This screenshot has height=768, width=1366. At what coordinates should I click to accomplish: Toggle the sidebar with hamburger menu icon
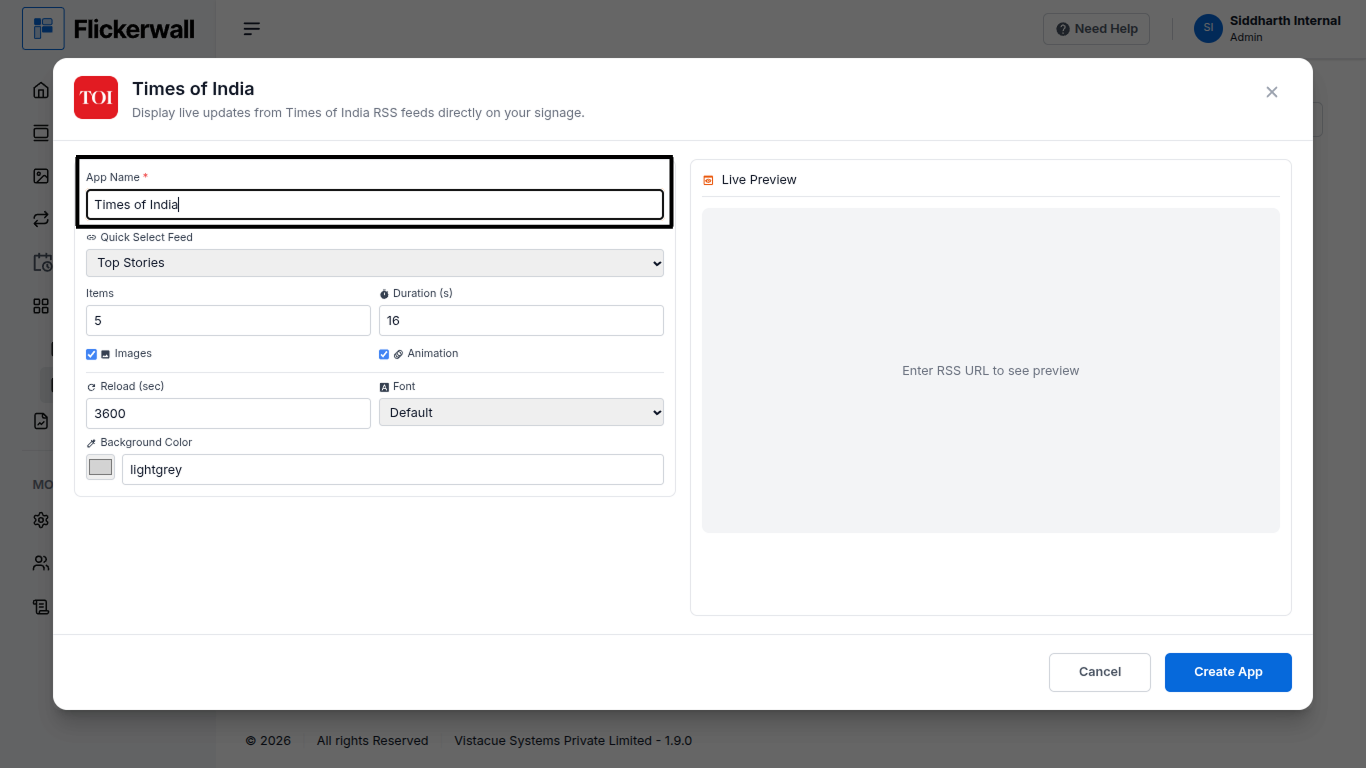click(252, 29)
